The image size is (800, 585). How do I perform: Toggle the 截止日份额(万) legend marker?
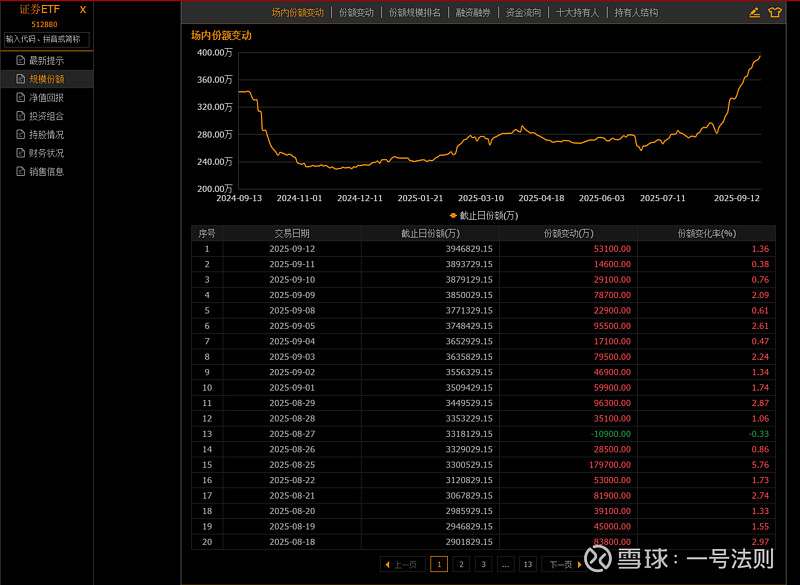453,215
